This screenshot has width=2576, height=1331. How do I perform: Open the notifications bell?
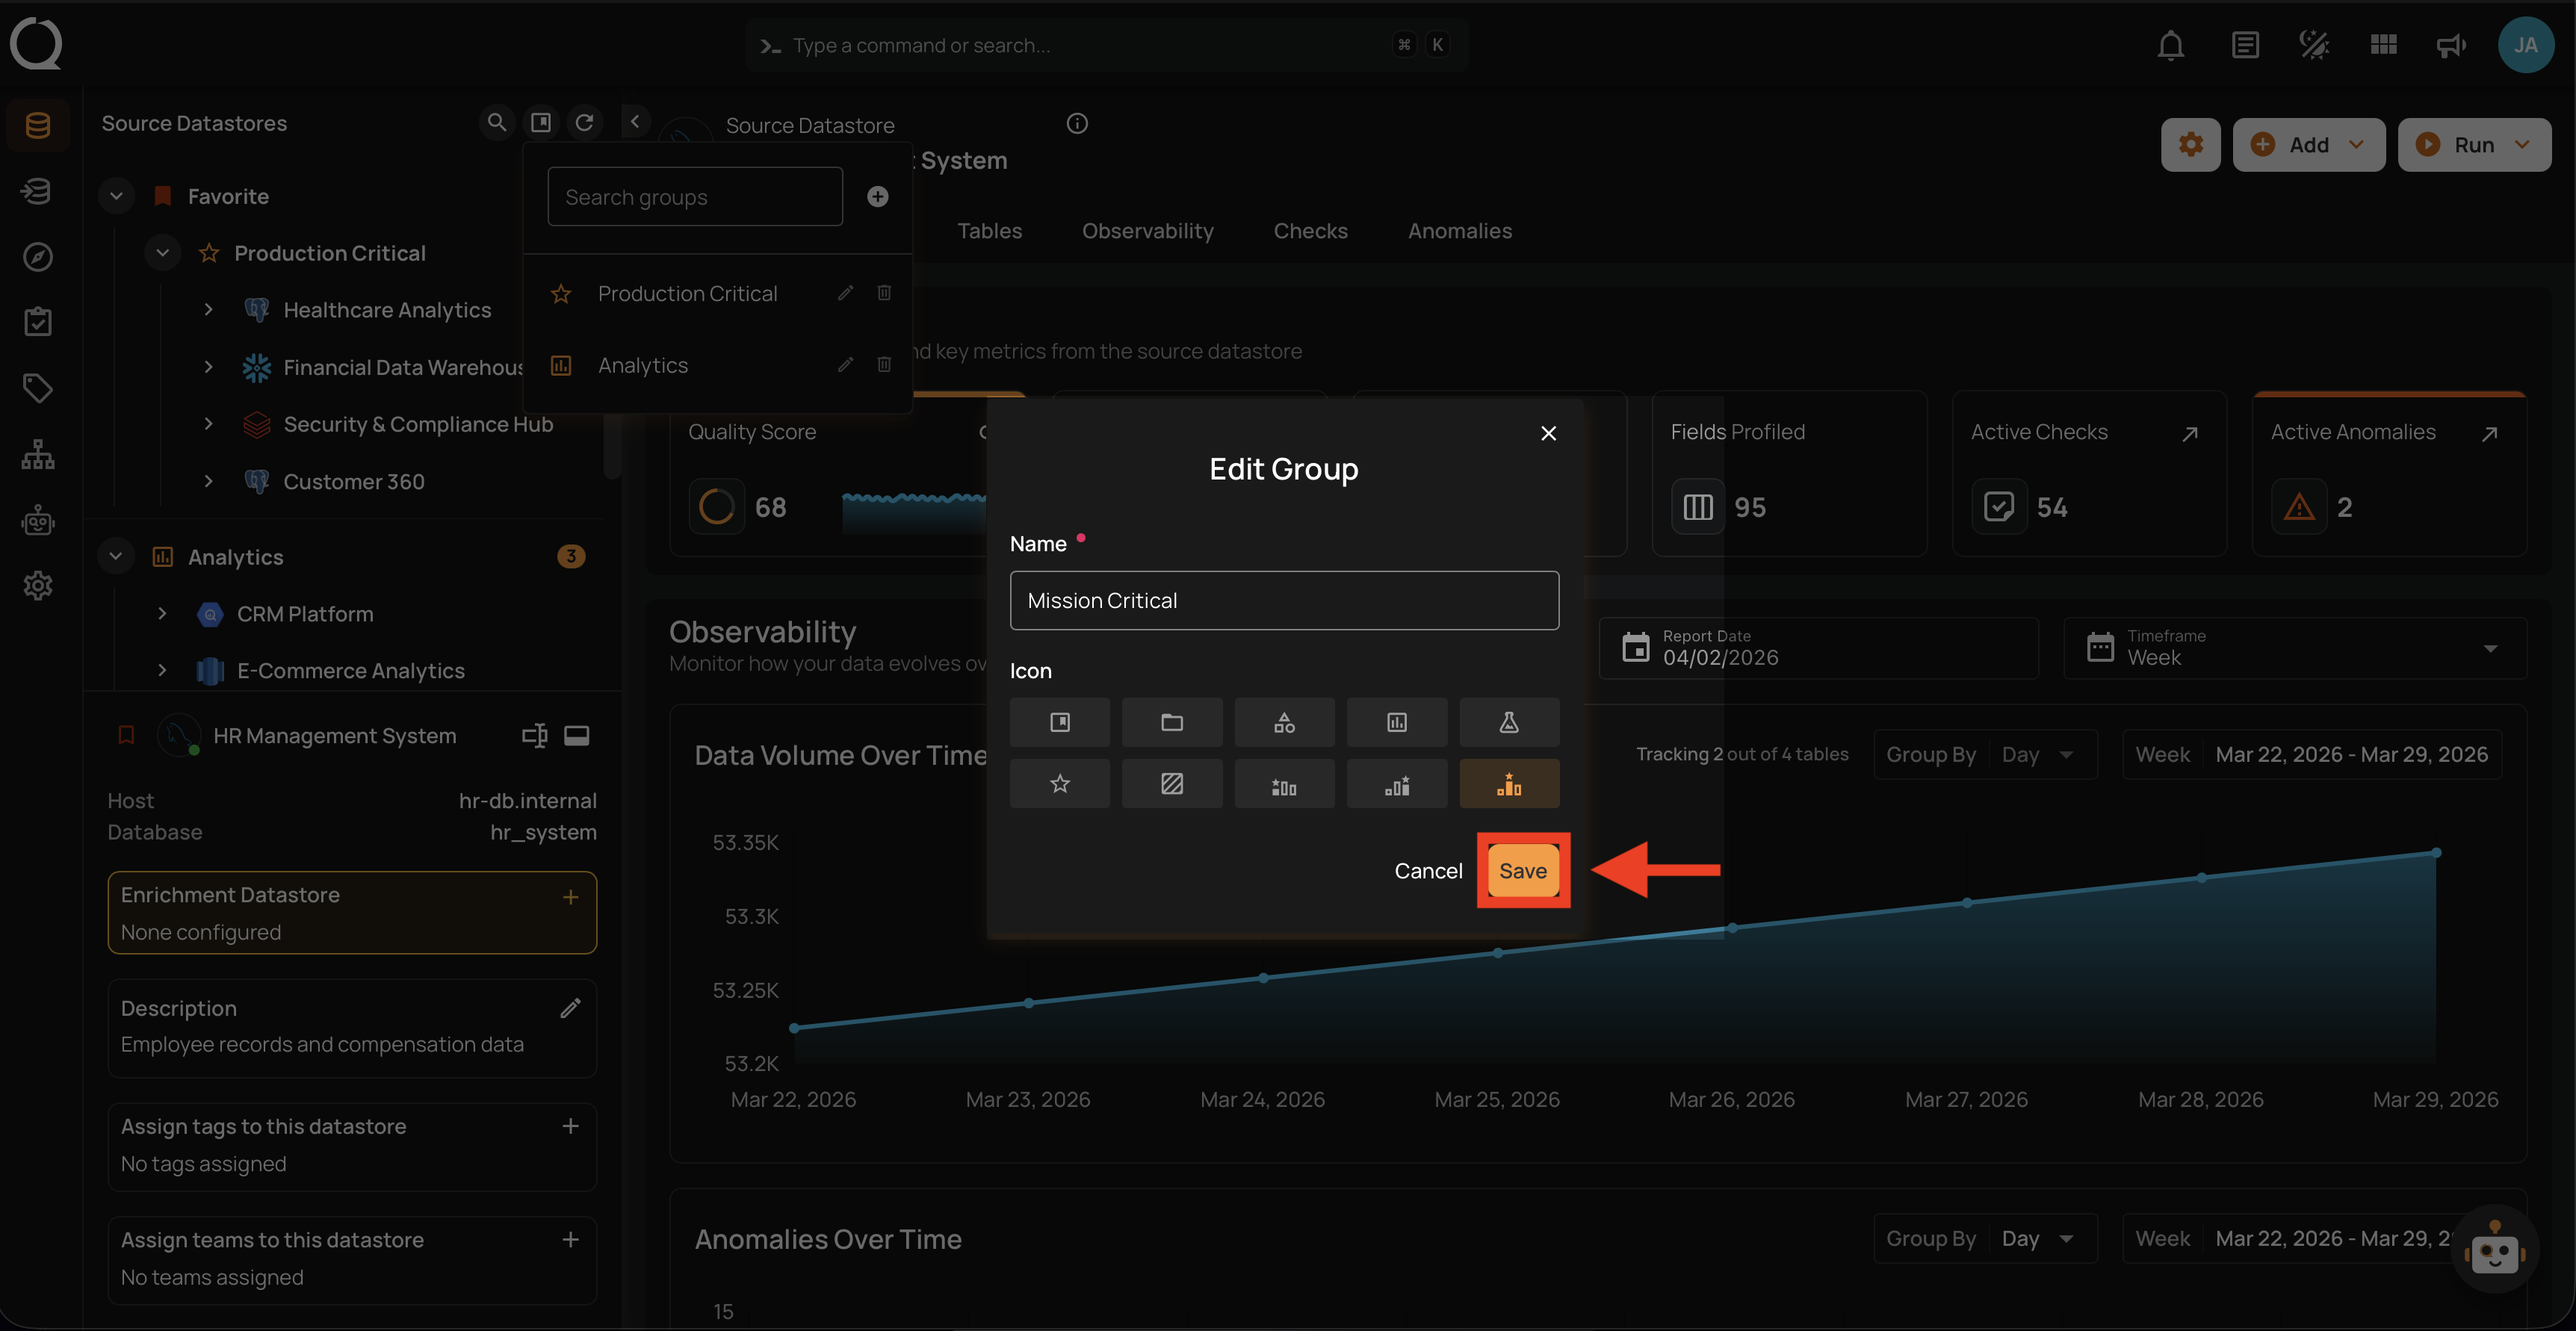[x=2170, y=45]
